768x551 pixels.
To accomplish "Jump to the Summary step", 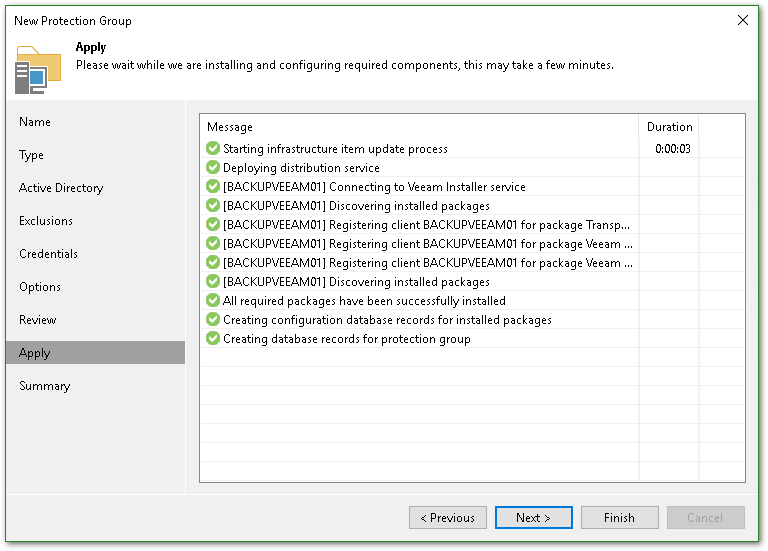I will pos(45,386).
